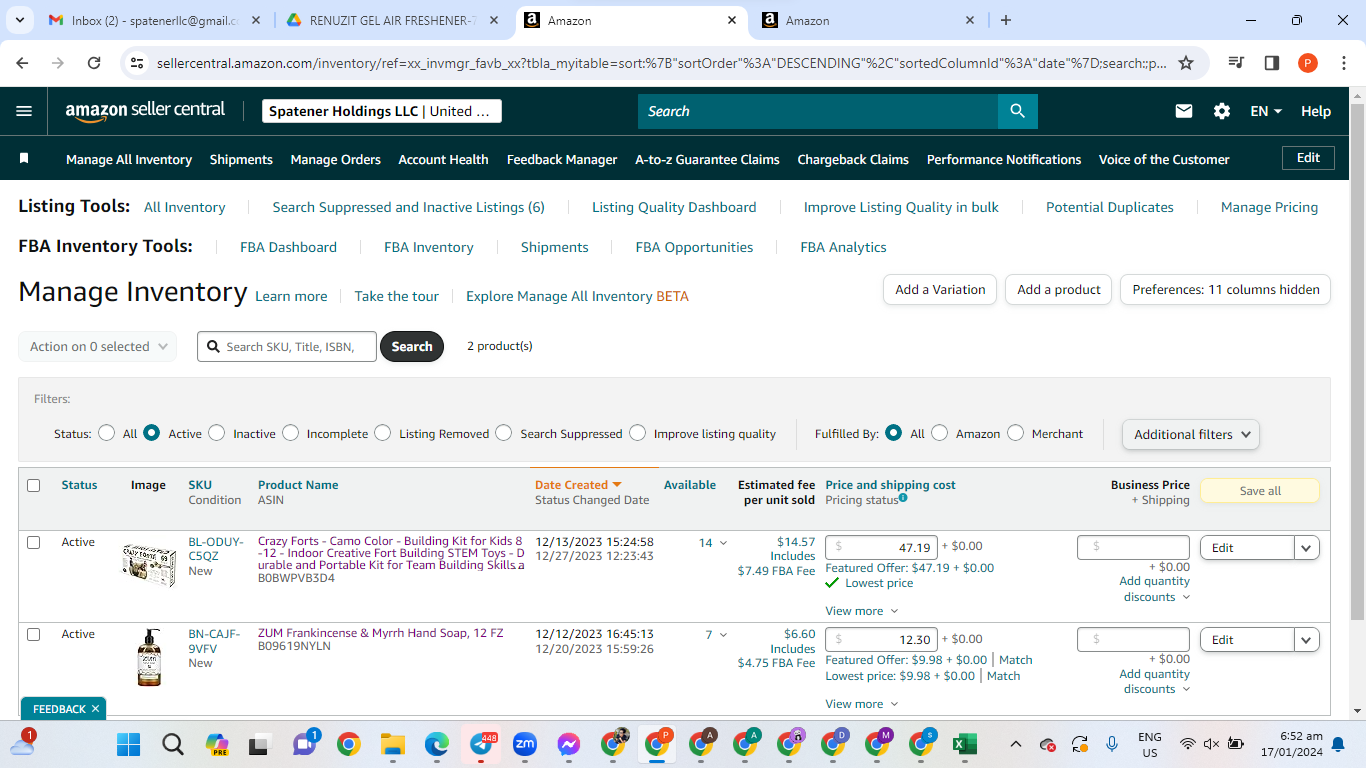Click the Amazon Seller Central logo
Image resolution: width=1366 pixels, height=768 pixels.
[x=146, y=111]
